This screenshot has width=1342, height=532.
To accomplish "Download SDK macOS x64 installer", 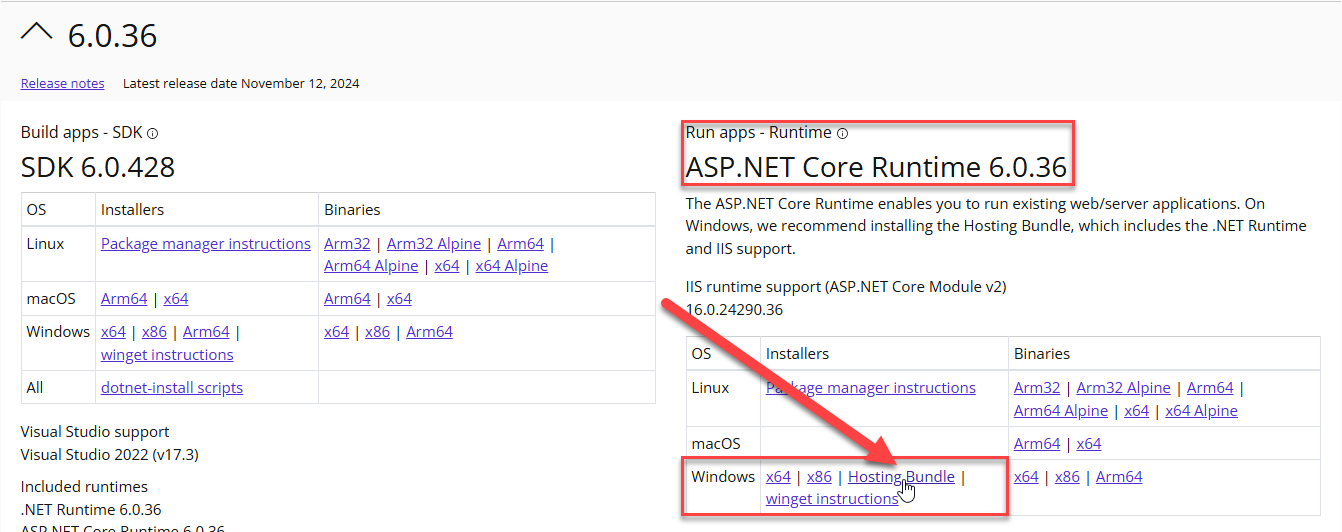I will point(176,299).
